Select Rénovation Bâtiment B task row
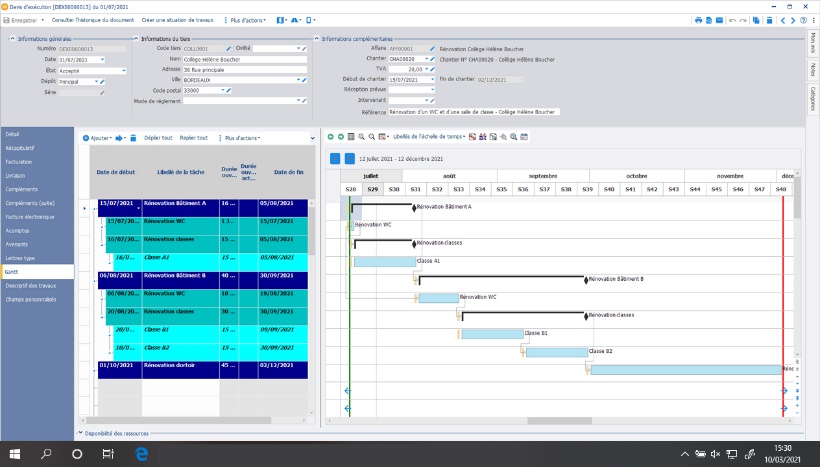Image resolution: width=820 pixels, height=467 pixels. [x=203, y=281]
